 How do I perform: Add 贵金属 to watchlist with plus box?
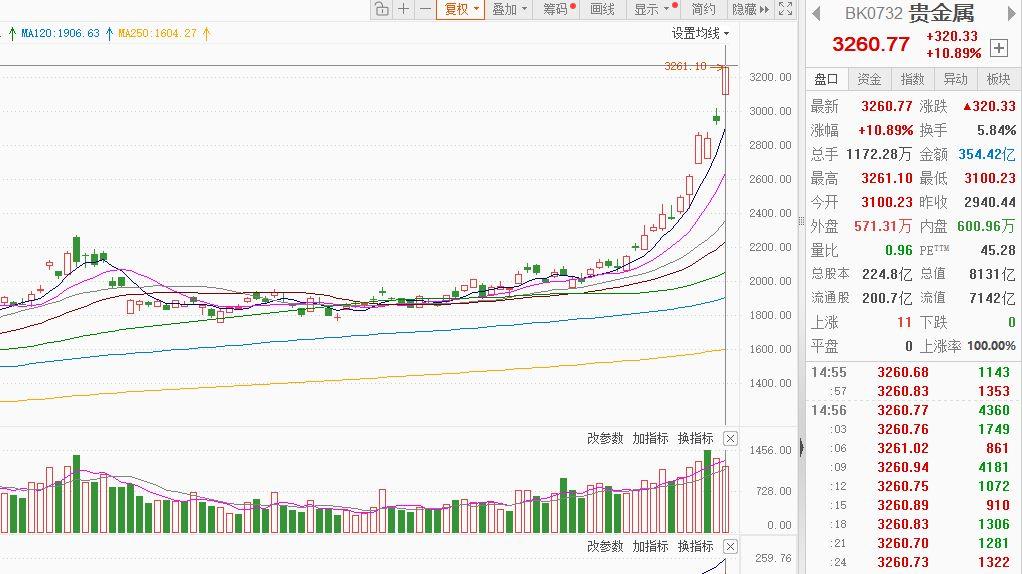998,48
